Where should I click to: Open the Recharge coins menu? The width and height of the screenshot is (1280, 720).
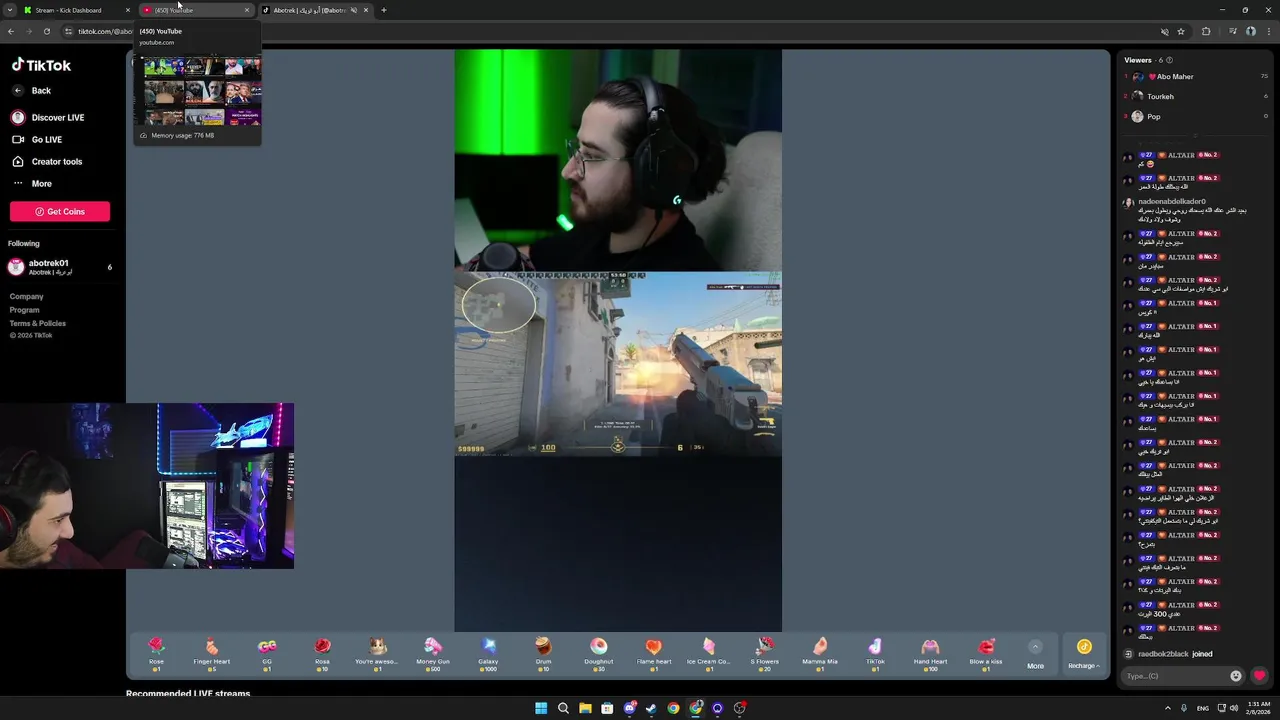tap(1084, 654)
